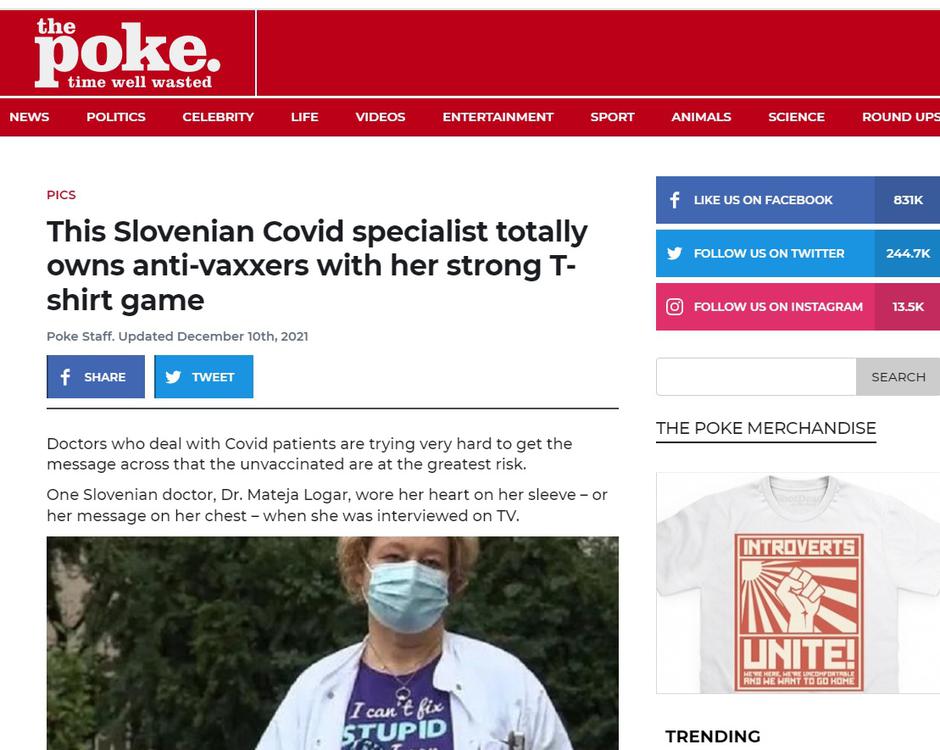This screenshot has width=940, height=750.
Task: Select the Sport nav item
Action: (x=612, y=117)
